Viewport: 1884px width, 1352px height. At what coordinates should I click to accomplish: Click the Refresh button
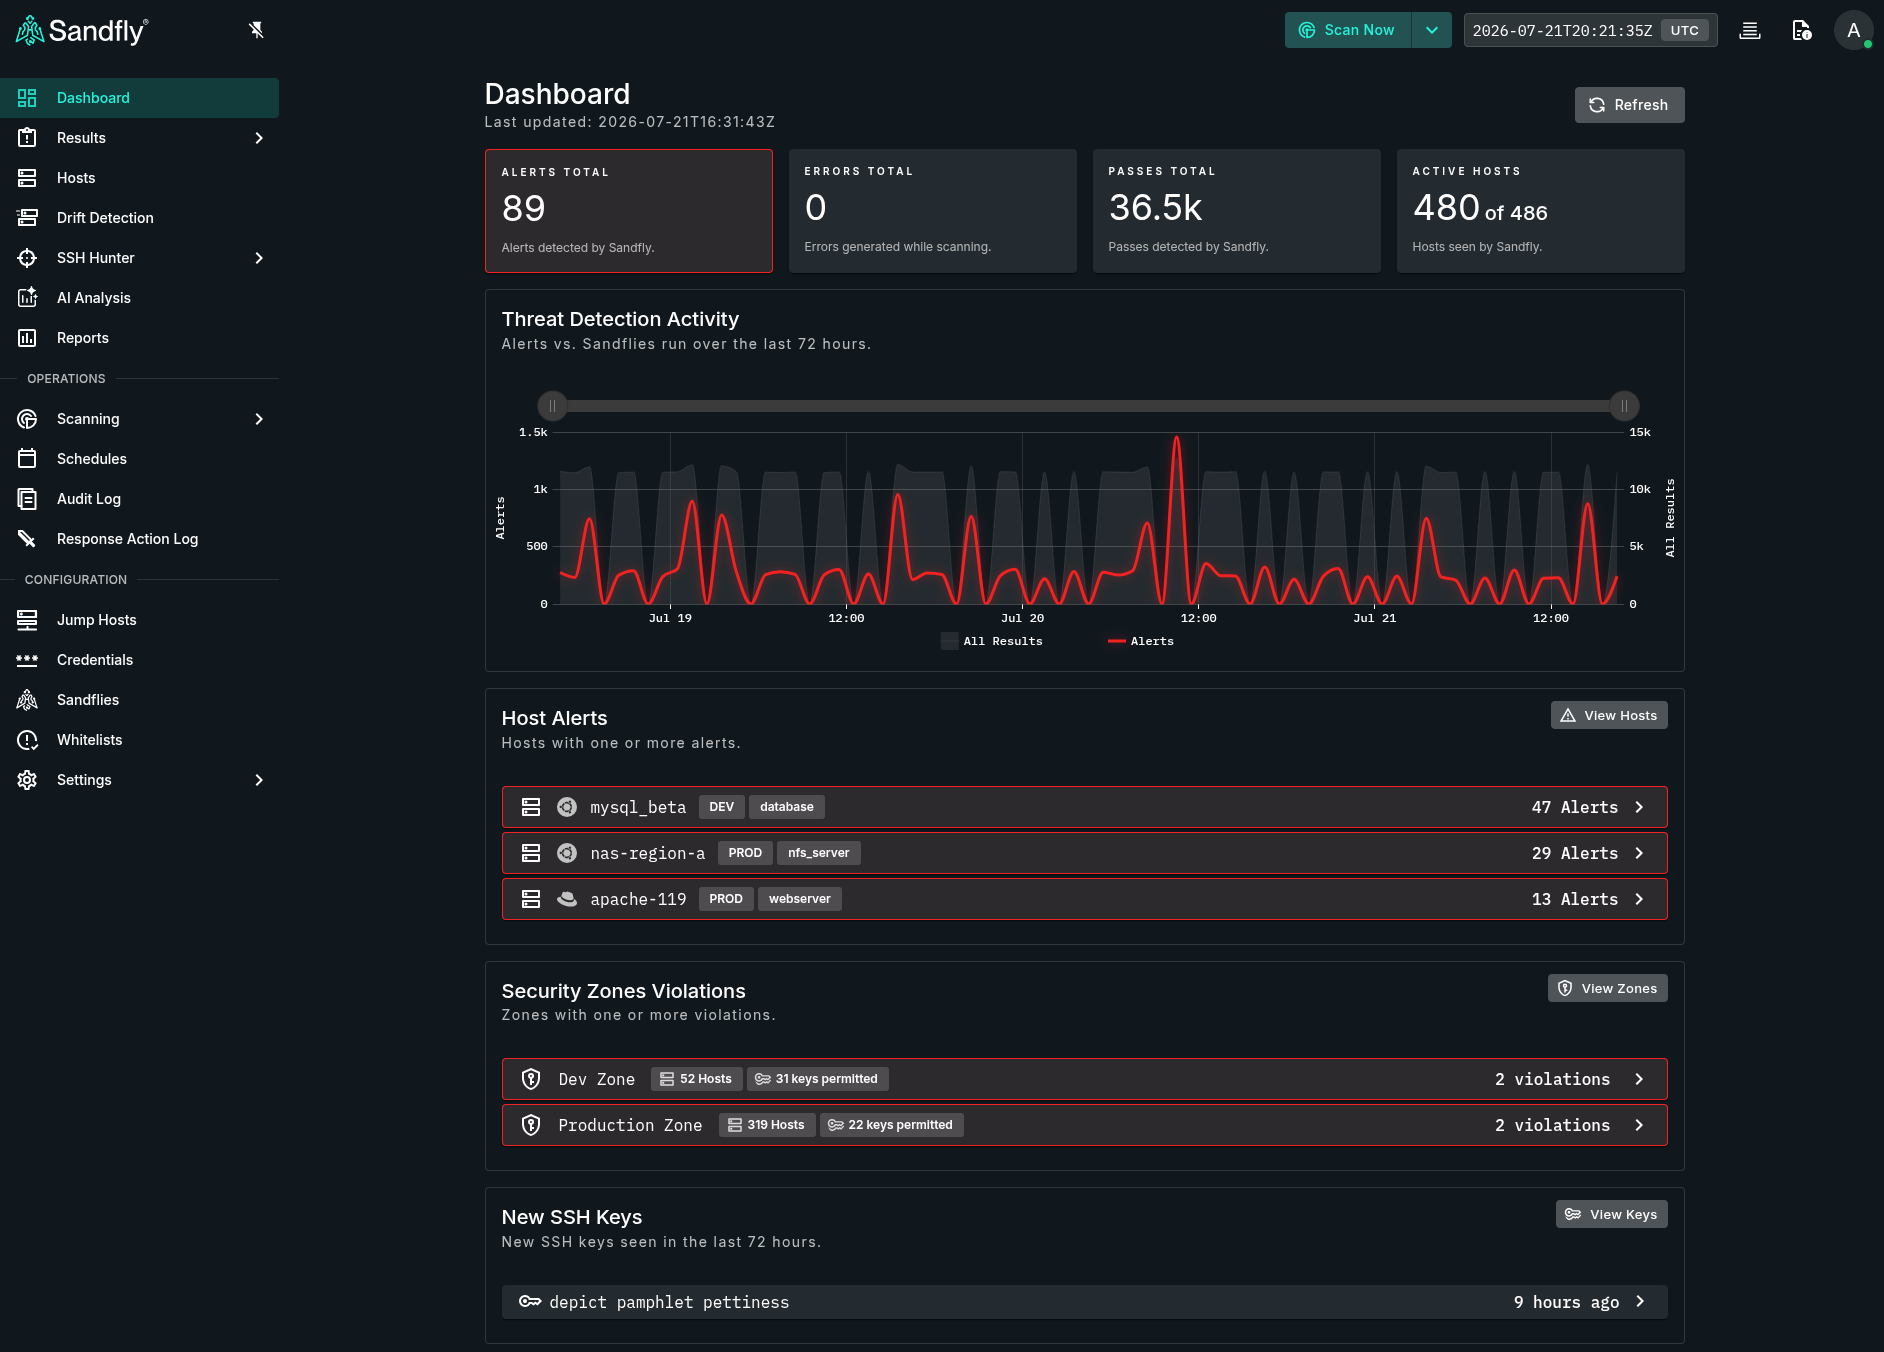click(1629, 105)
